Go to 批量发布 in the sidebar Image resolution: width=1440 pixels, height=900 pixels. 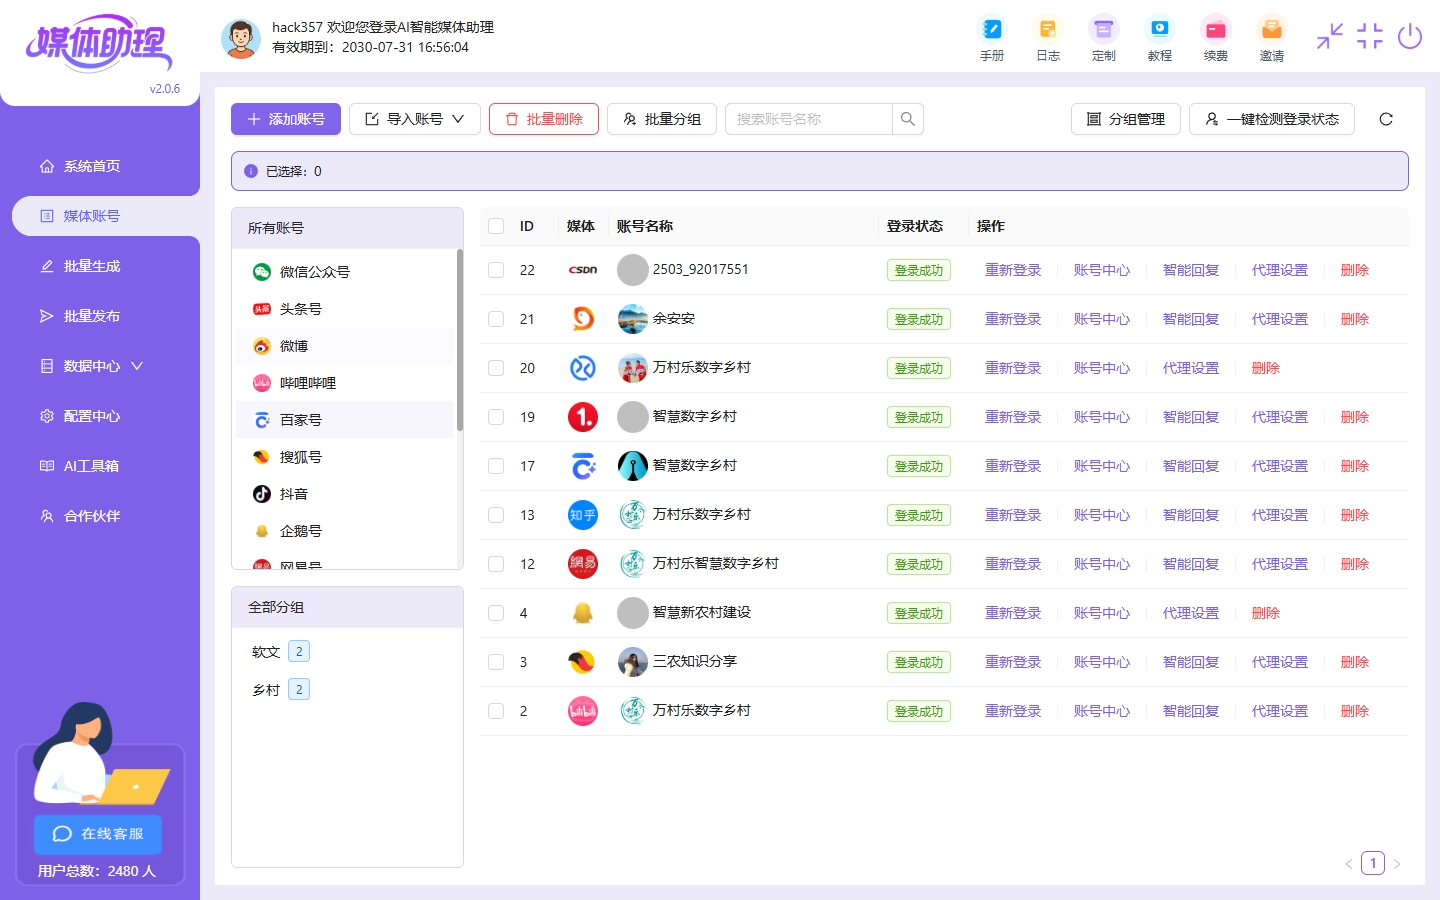[92, 316]
